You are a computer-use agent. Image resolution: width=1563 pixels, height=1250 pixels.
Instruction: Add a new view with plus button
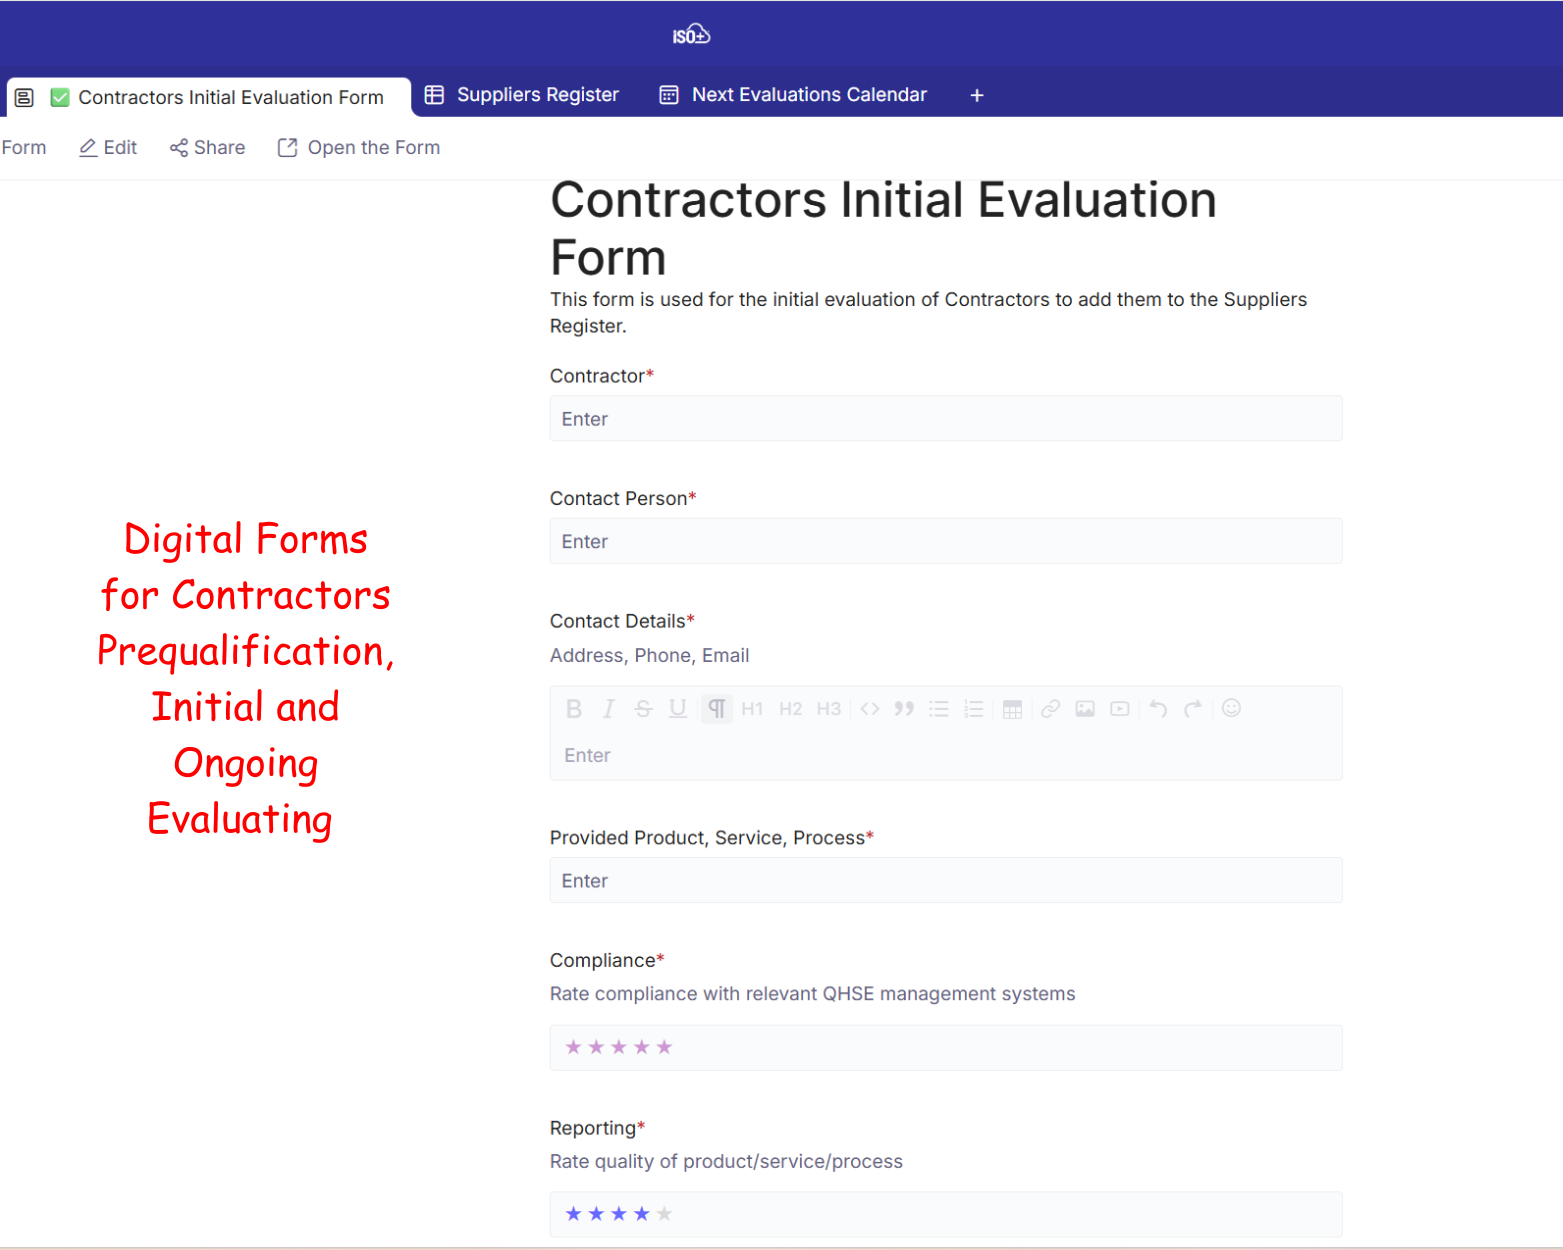click(977, 95)
